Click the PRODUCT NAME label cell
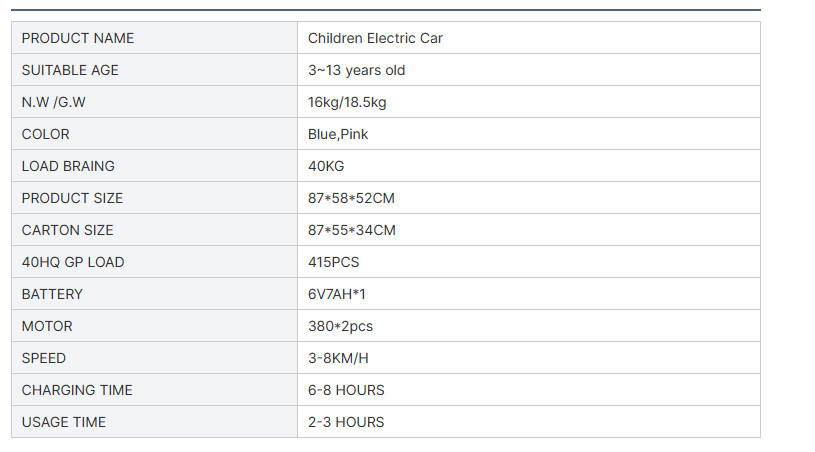Viewport: 815px width, 452px height. 77,38
